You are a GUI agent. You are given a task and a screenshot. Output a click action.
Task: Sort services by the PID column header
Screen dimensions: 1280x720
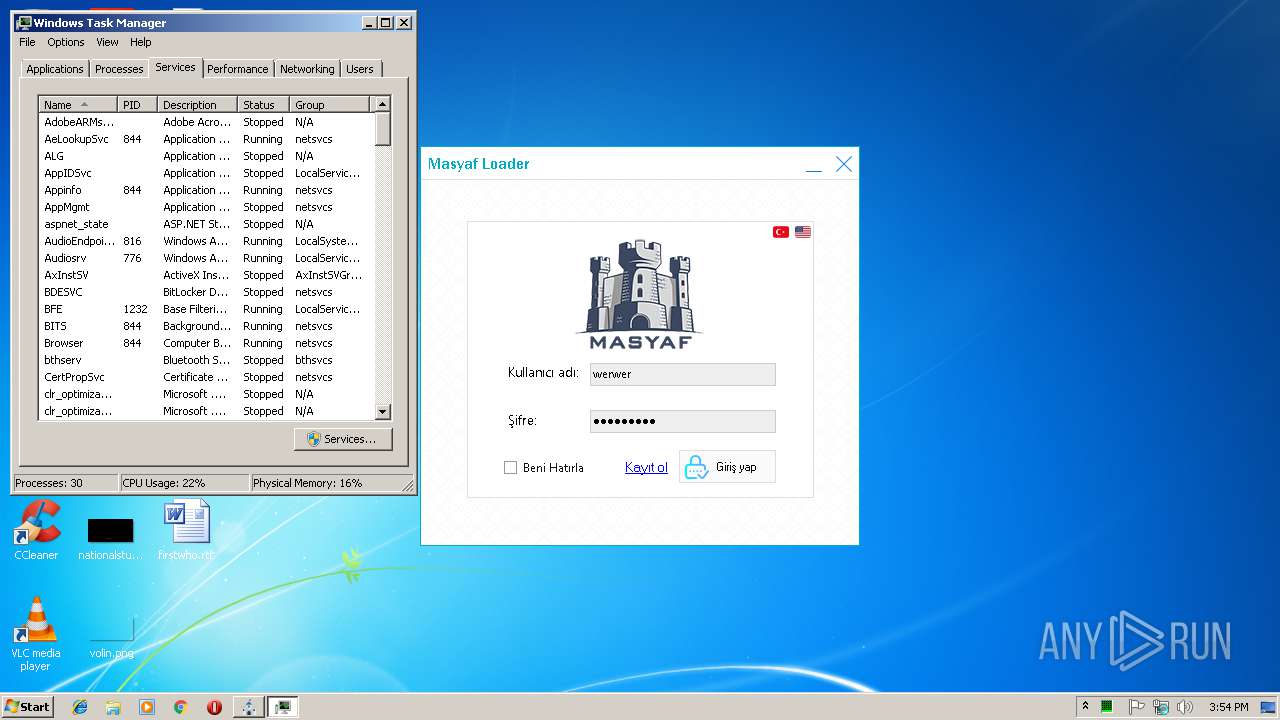point(137,105)
